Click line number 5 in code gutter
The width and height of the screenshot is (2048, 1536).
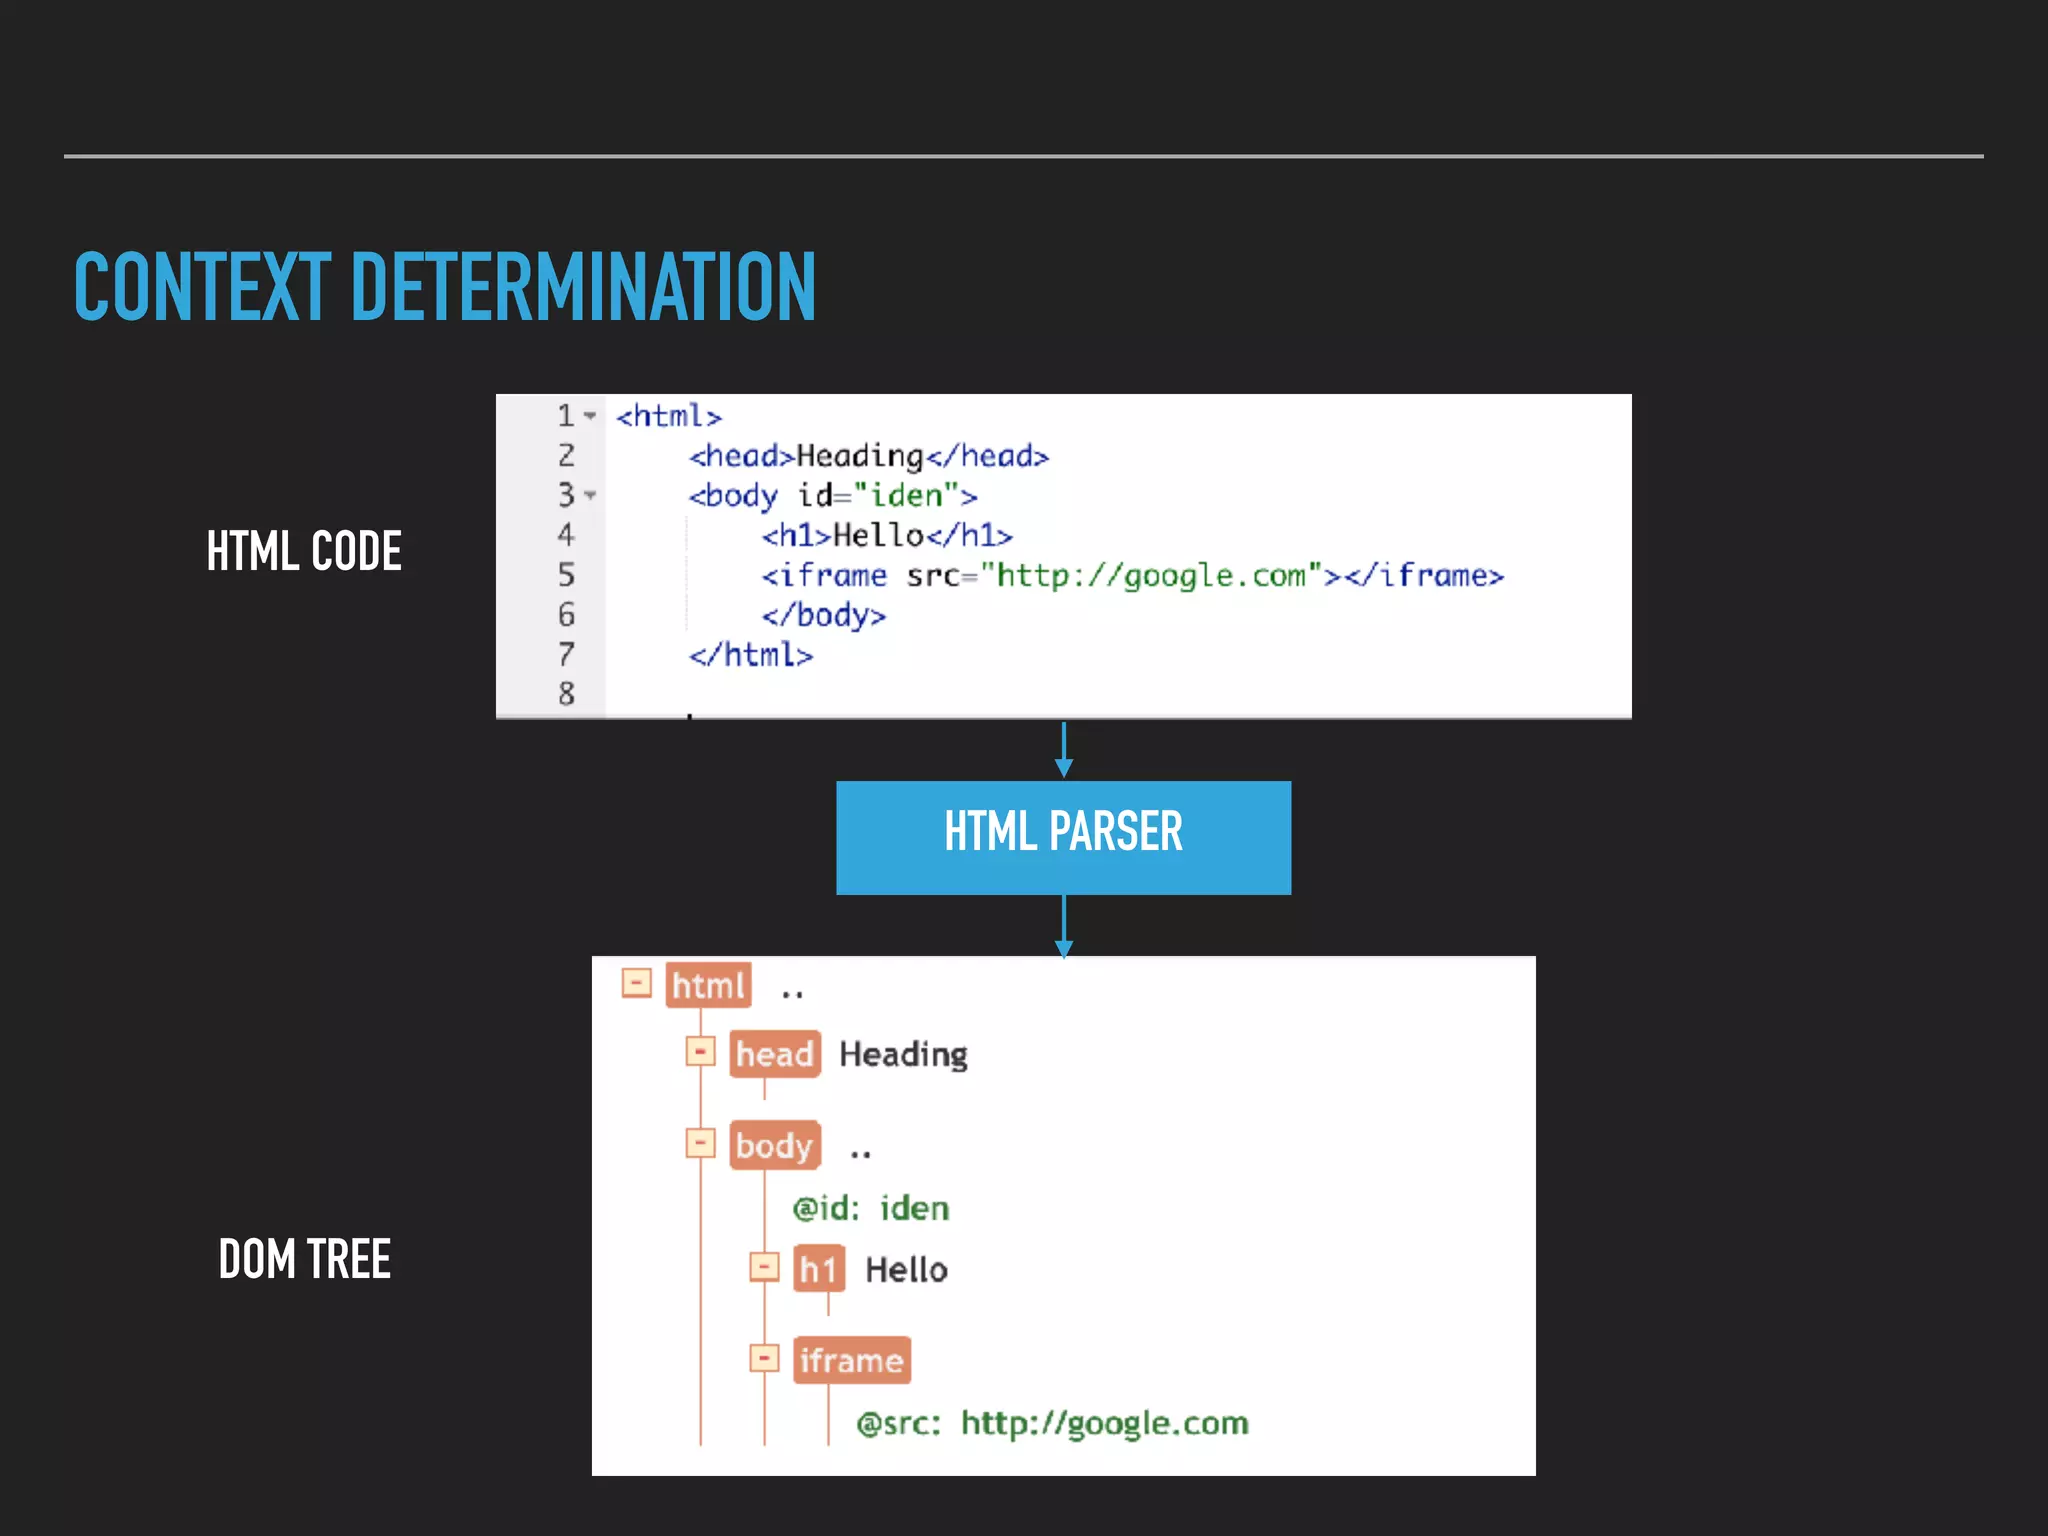tap(566, 575)
